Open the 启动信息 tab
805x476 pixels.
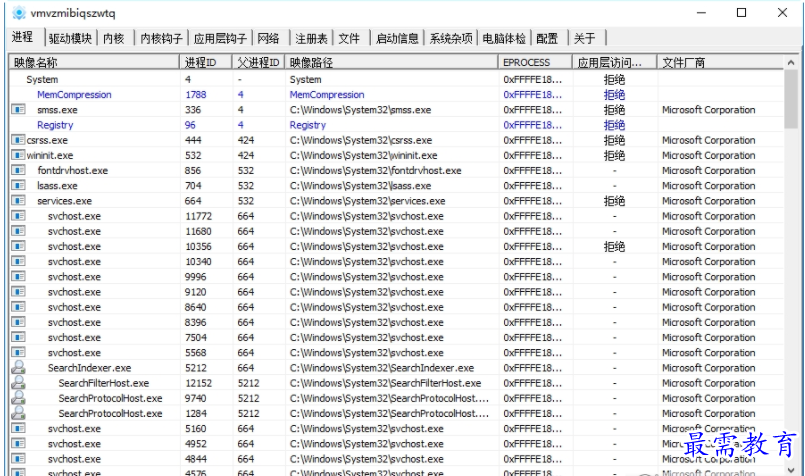(x=397, y=39)
